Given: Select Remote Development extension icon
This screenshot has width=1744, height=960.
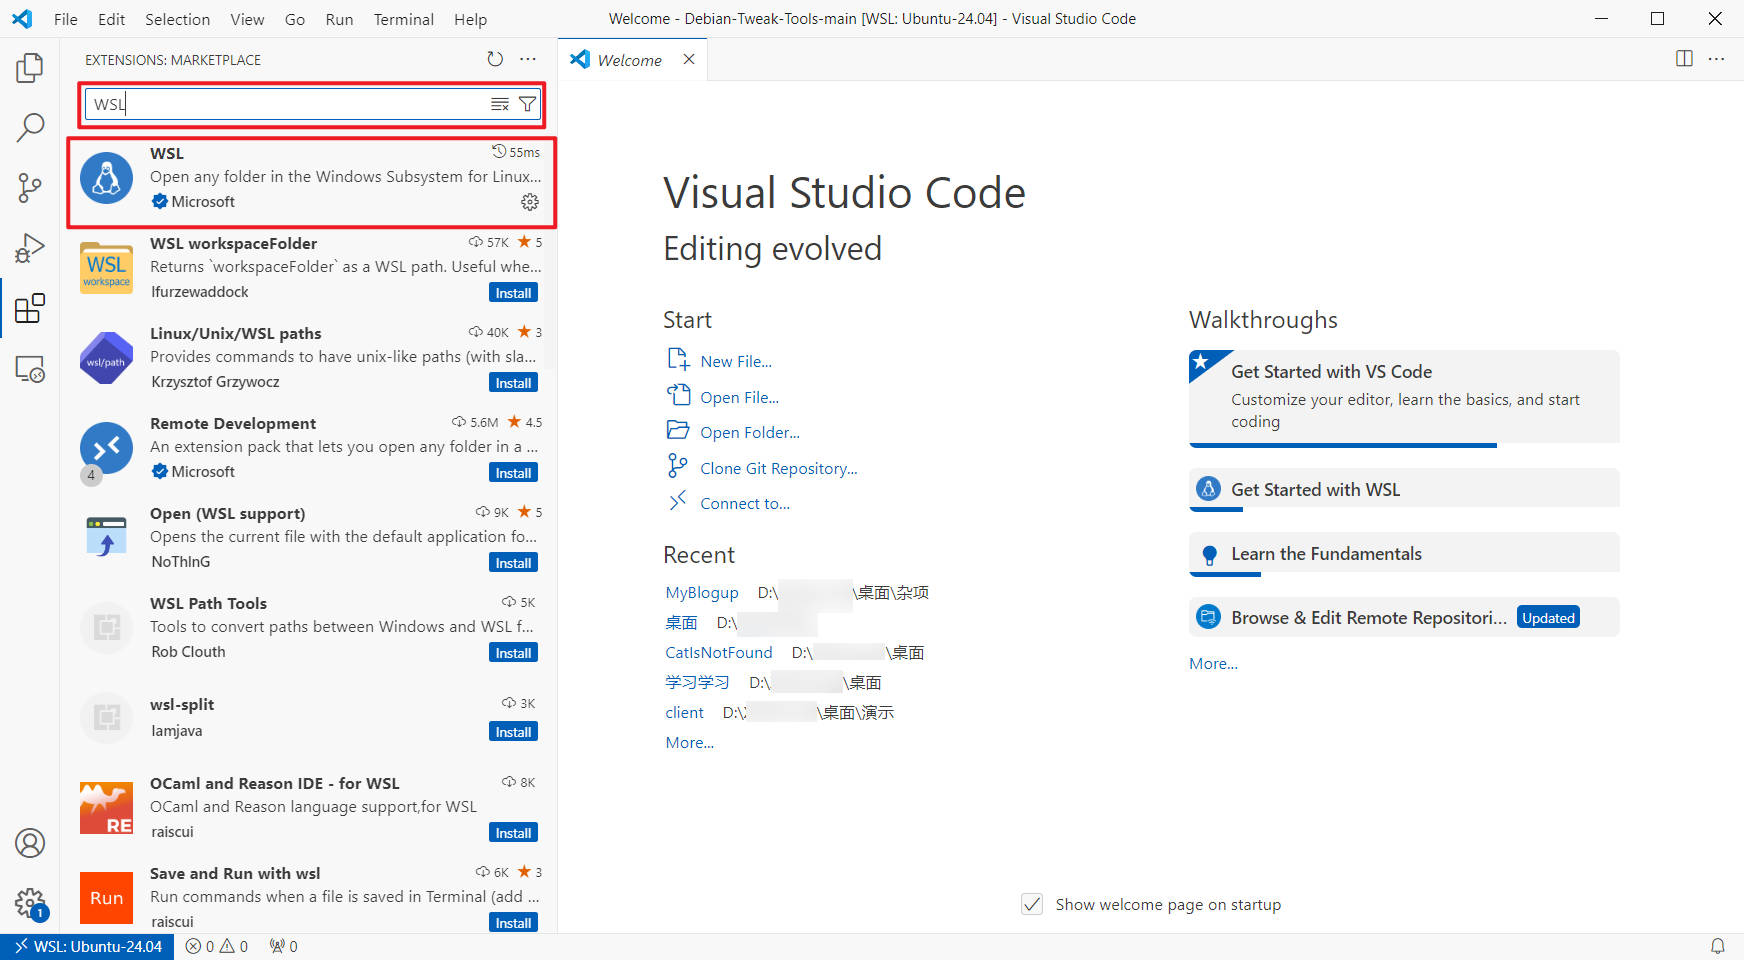Looking at the screenshot, I should [x=106, y=448].
